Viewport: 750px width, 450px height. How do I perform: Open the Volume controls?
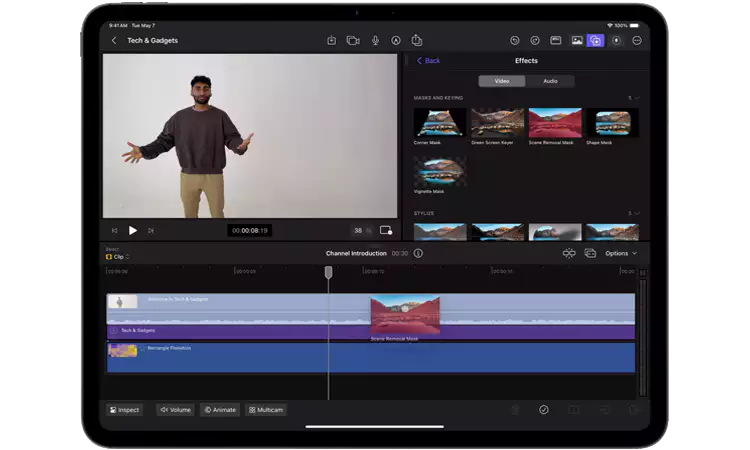tap(176, 410)
